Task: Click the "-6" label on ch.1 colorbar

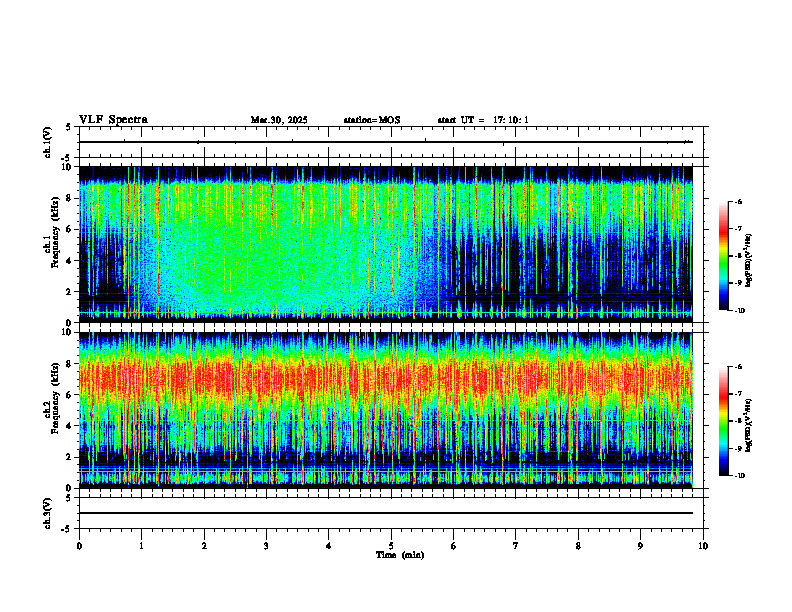Action: point(738,201)
